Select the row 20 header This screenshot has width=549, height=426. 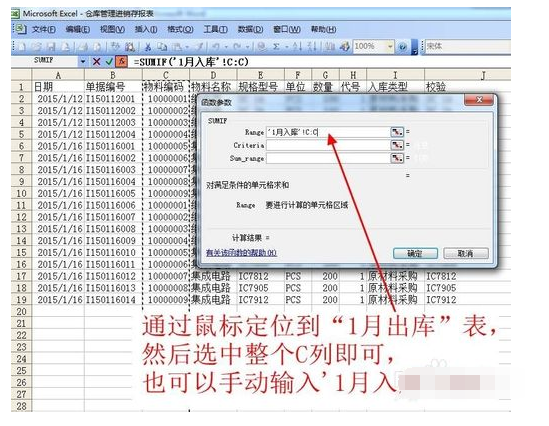tap(21, 311)
